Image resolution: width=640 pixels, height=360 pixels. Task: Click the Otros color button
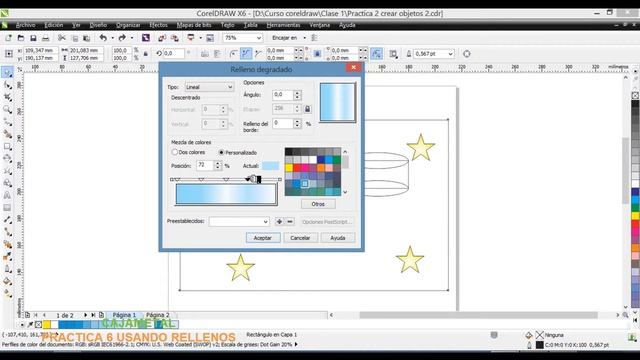click(318, 204)
